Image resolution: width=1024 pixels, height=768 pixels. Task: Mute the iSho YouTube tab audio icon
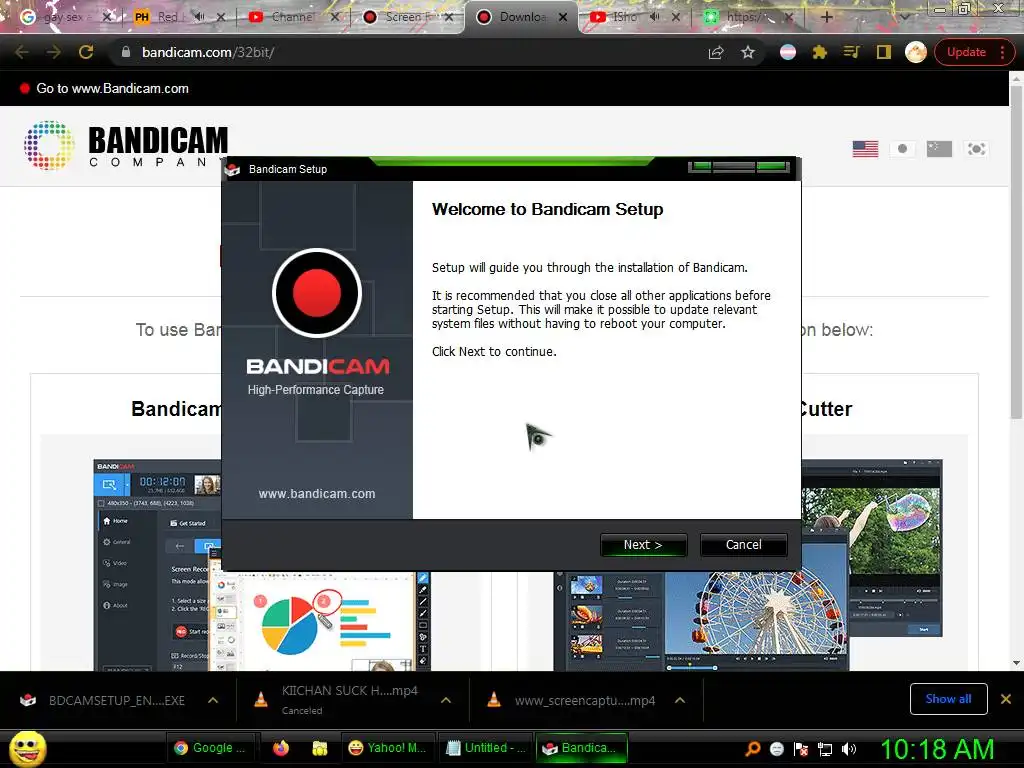point(655,17)
